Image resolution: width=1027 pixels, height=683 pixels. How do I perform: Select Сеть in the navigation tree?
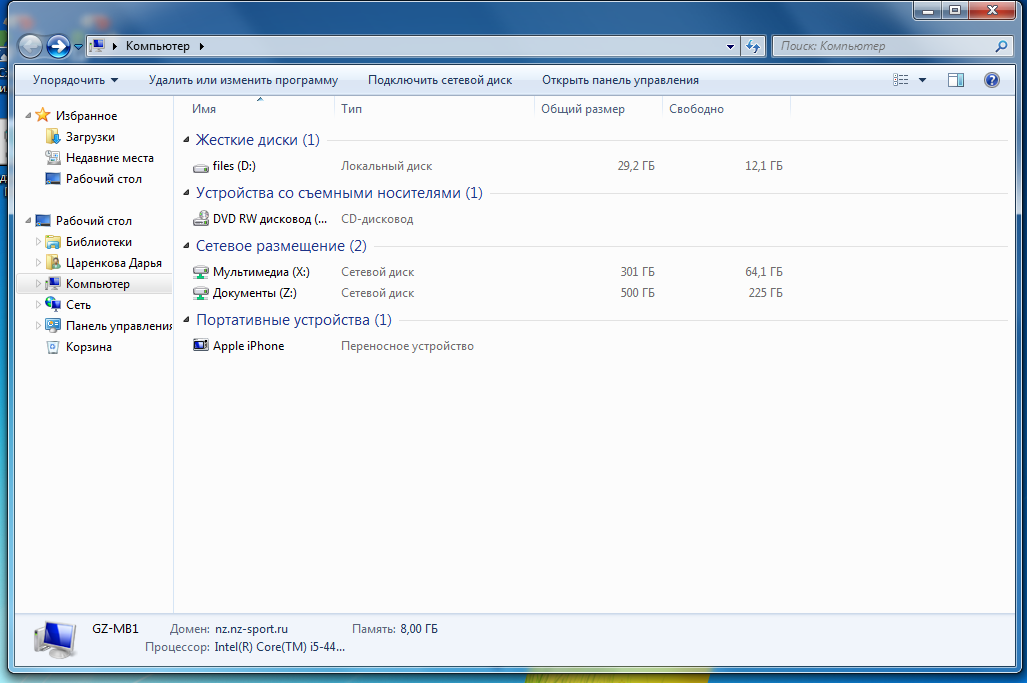[x=78, y=305]
